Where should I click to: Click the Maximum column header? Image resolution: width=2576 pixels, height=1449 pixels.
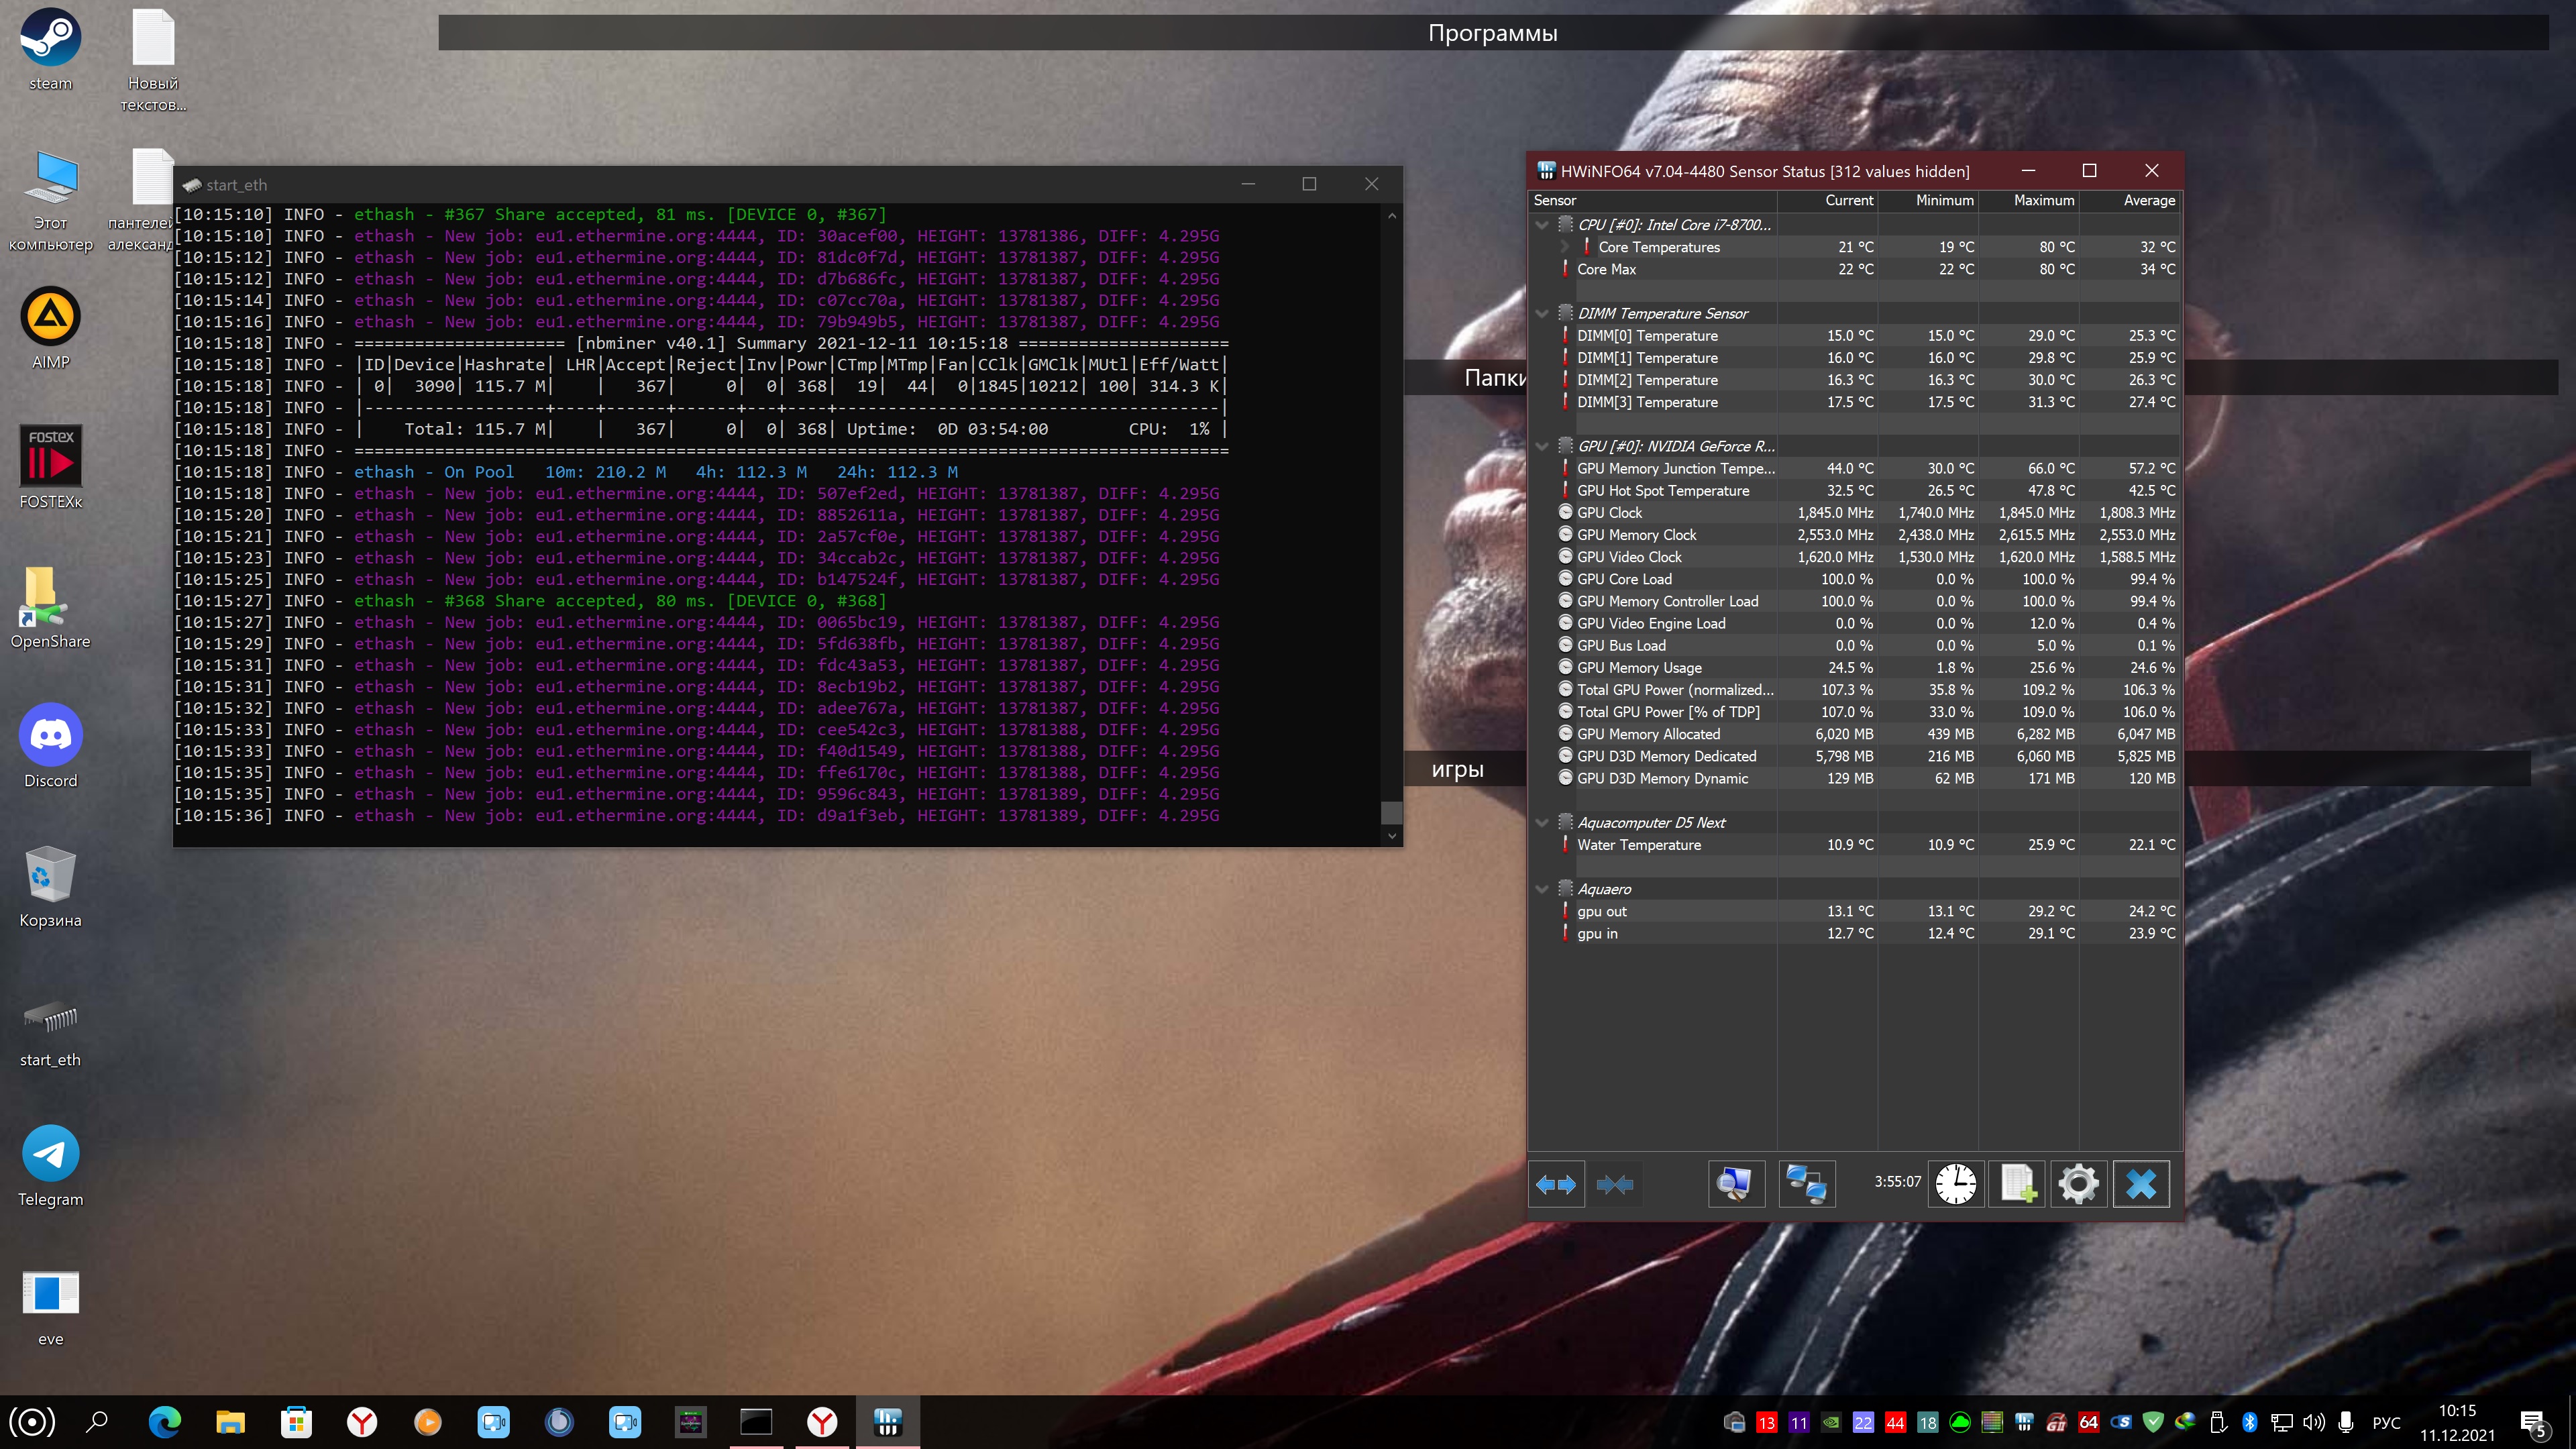pyautogui.click(x=2043, y=200)
